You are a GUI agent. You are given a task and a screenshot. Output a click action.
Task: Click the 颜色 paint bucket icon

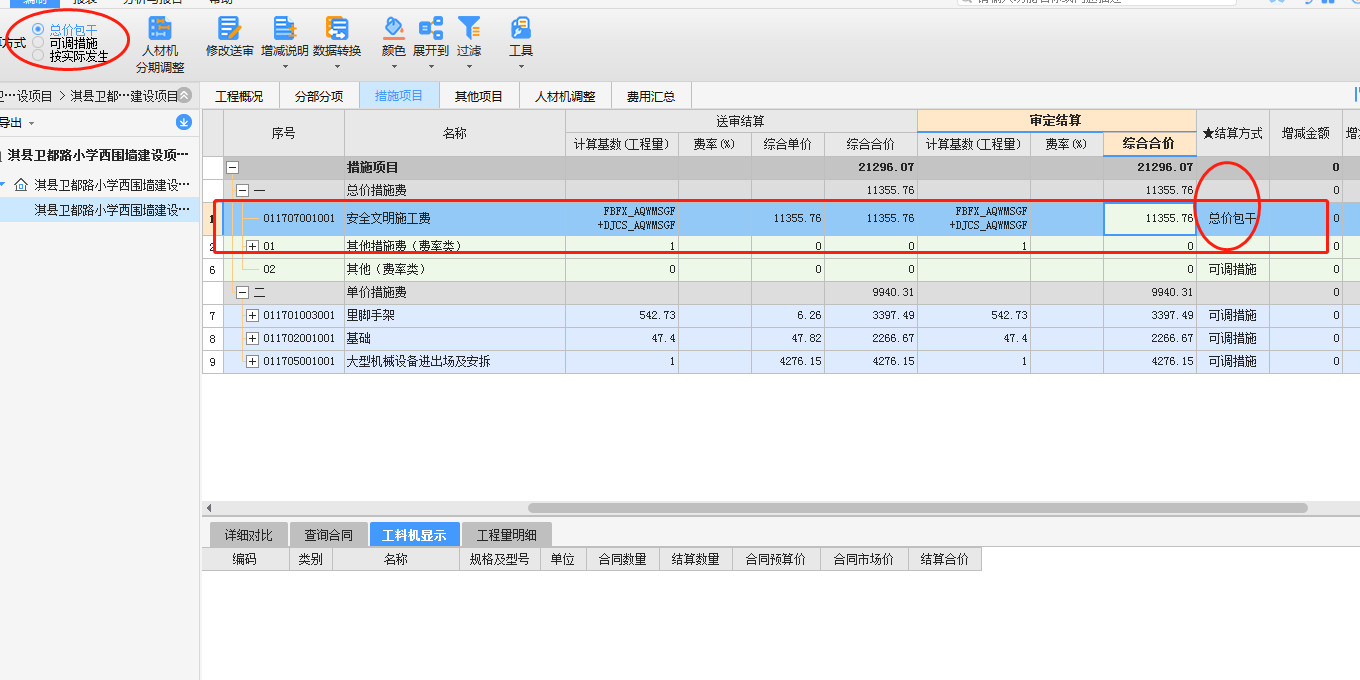(x=393, y=28)
